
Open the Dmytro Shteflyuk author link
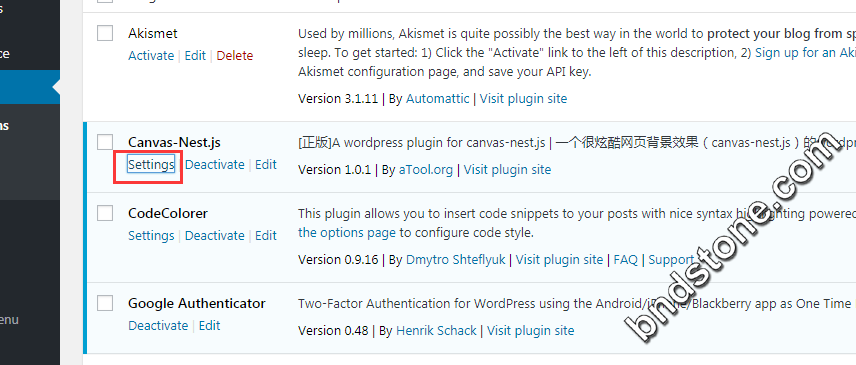(x=455, y=260)
